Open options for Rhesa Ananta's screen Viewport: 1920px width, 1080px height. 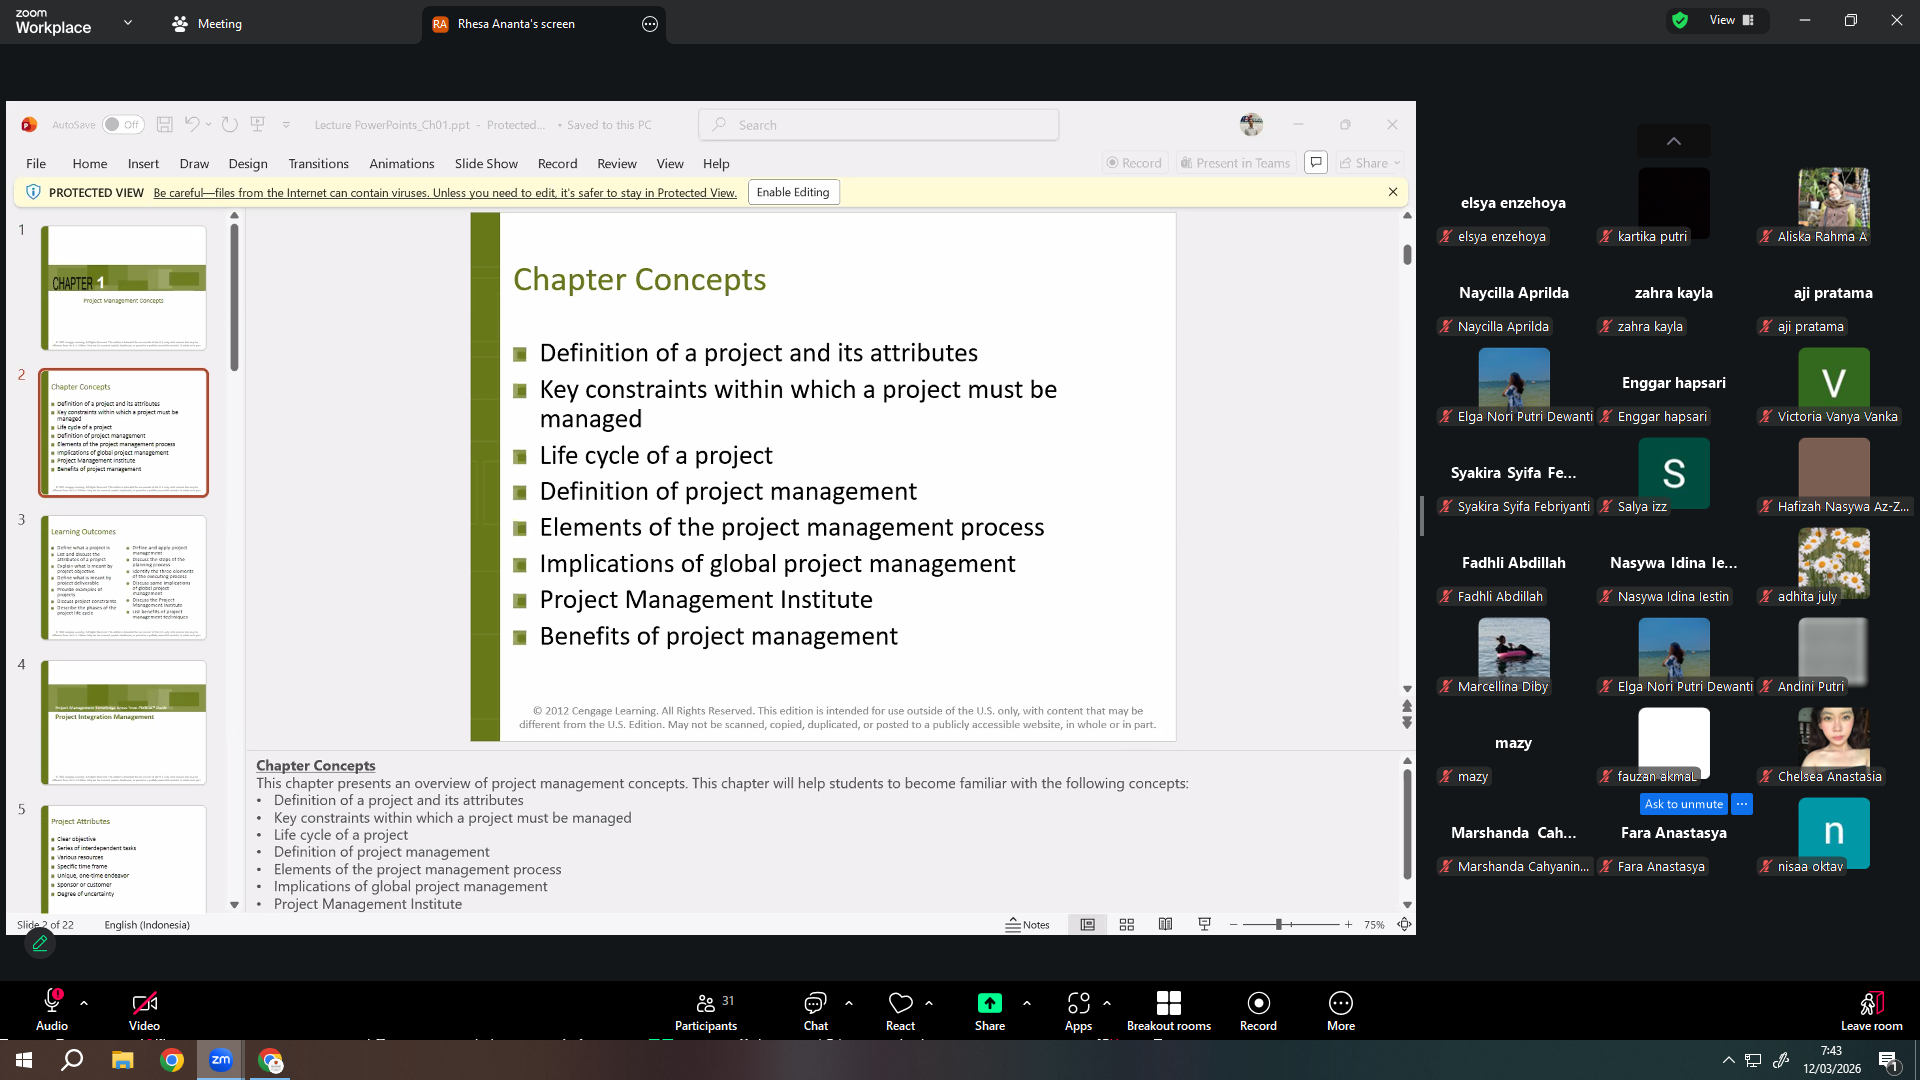650,24
